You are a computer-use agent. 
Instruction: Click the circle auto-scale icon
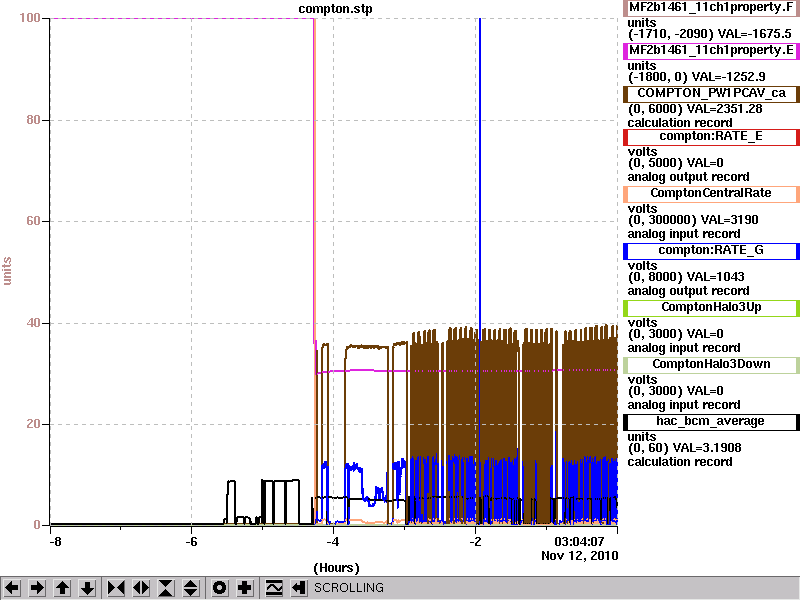(220, 588)
